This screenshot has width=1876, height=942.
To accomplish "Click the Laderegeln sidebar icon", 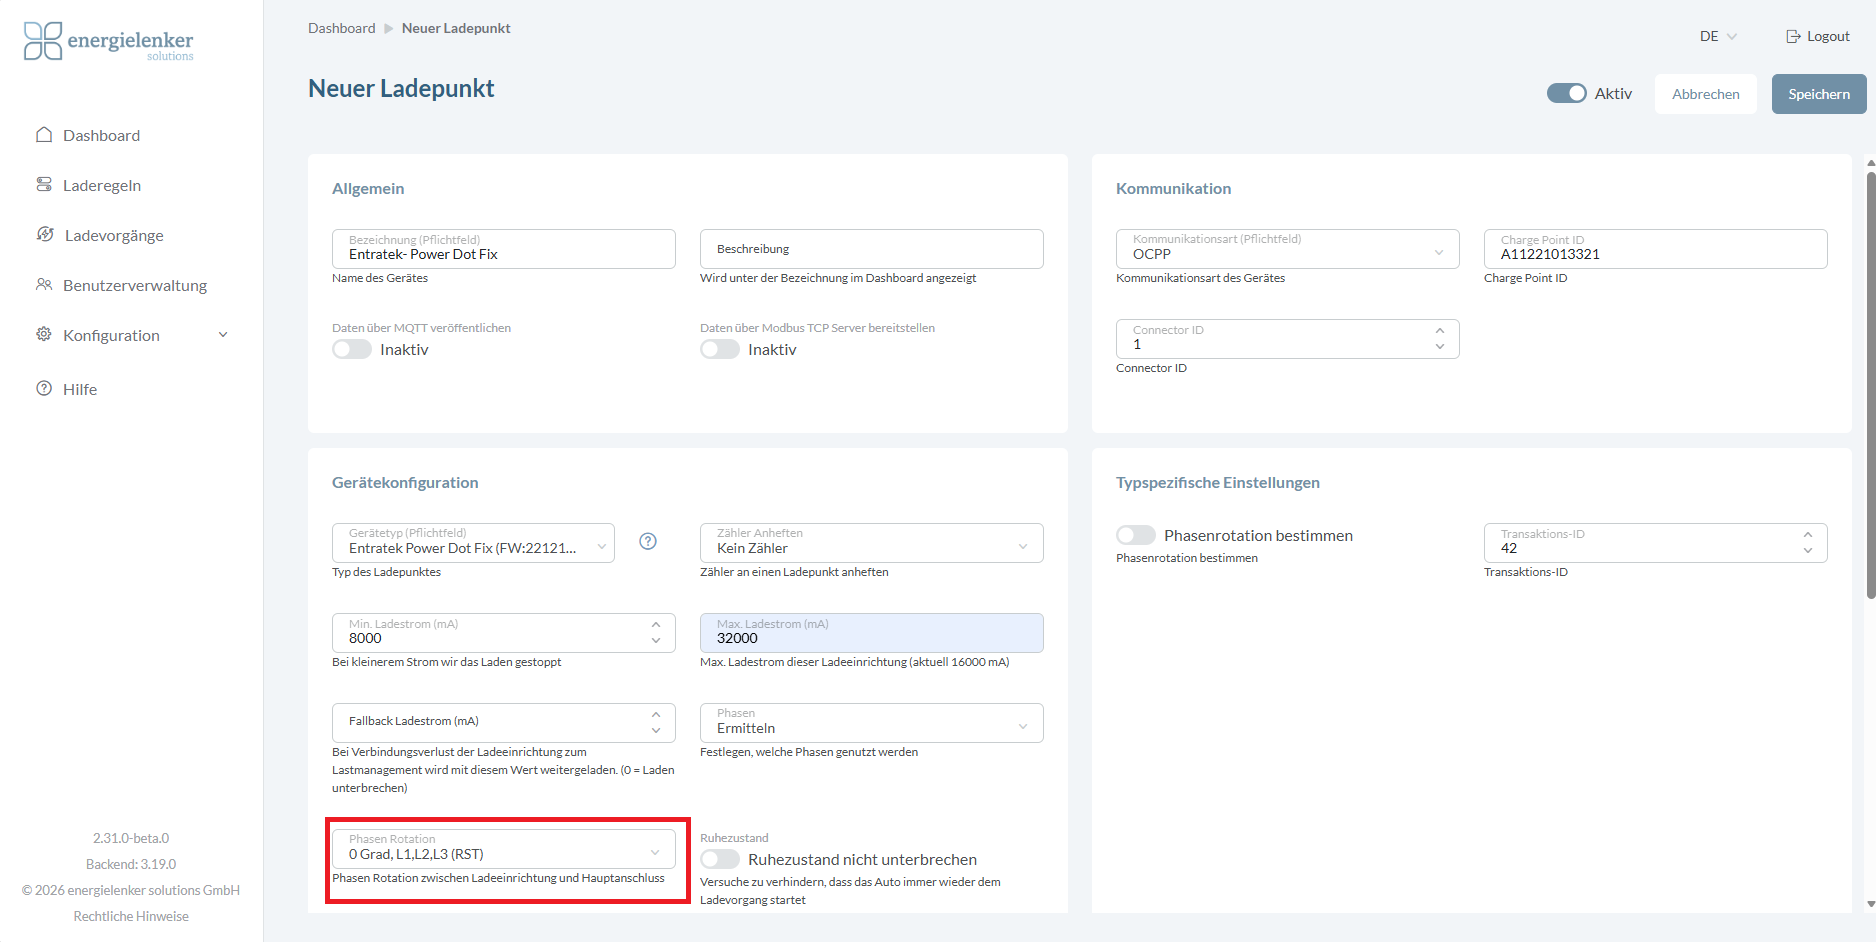I will click(44, 185).
